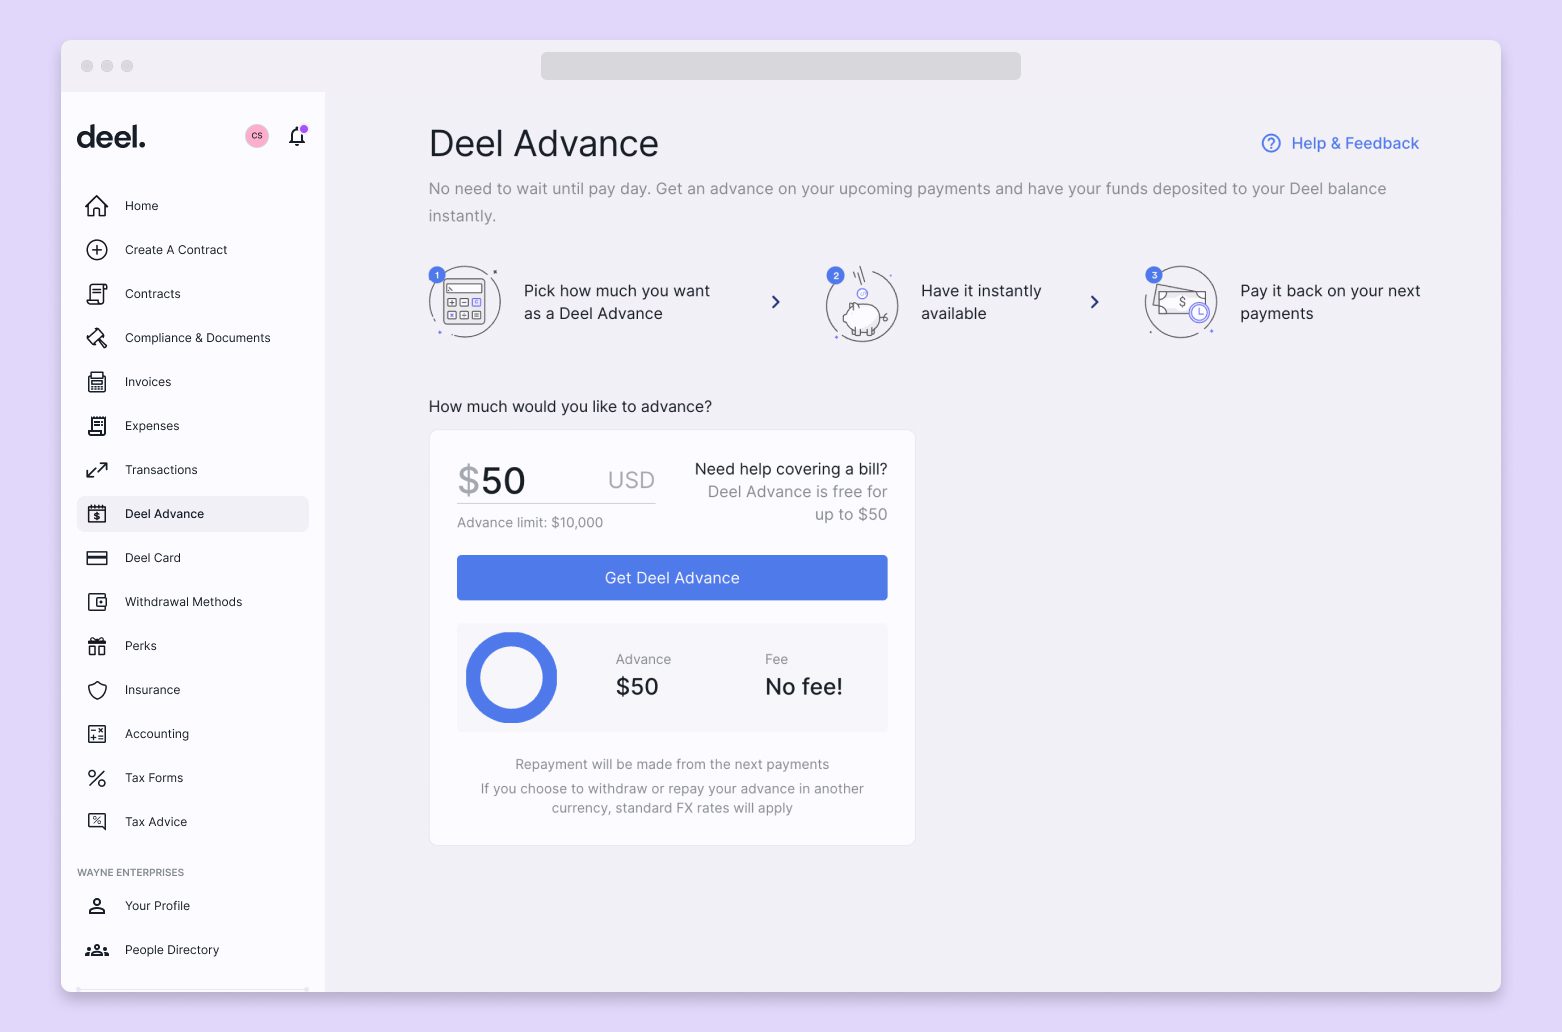Click the Contracts icon
The height and width of the screenshot is (1032, 1562).
tap(96, 293)
